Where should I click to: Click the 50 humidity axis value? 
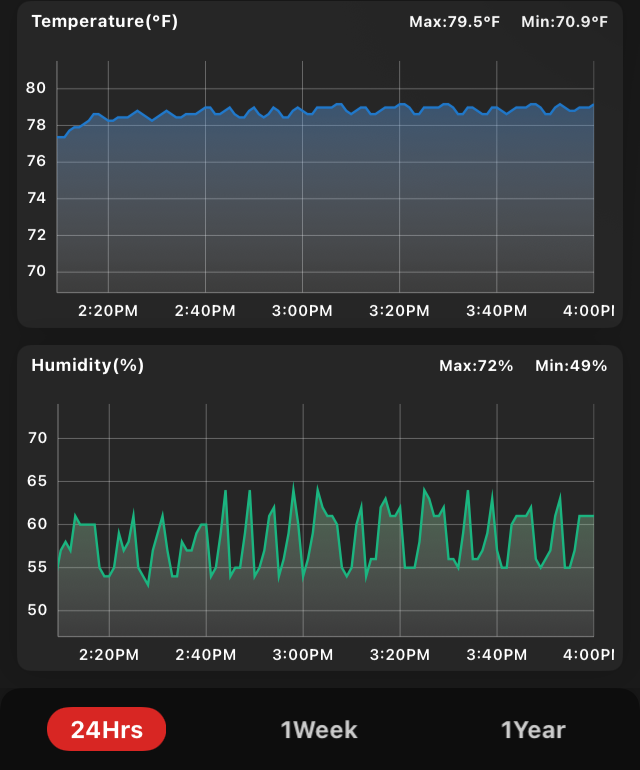pyautogui.click(x=37, y=610)
